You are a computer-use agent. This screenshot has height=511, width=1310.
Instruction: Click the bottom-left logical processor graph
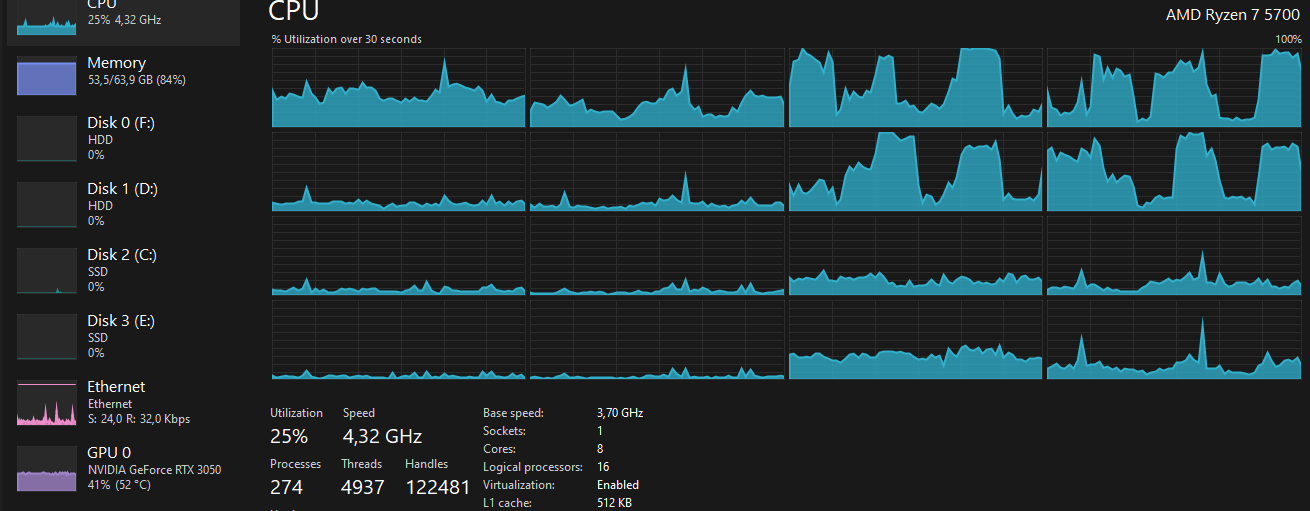click(398, 340)
